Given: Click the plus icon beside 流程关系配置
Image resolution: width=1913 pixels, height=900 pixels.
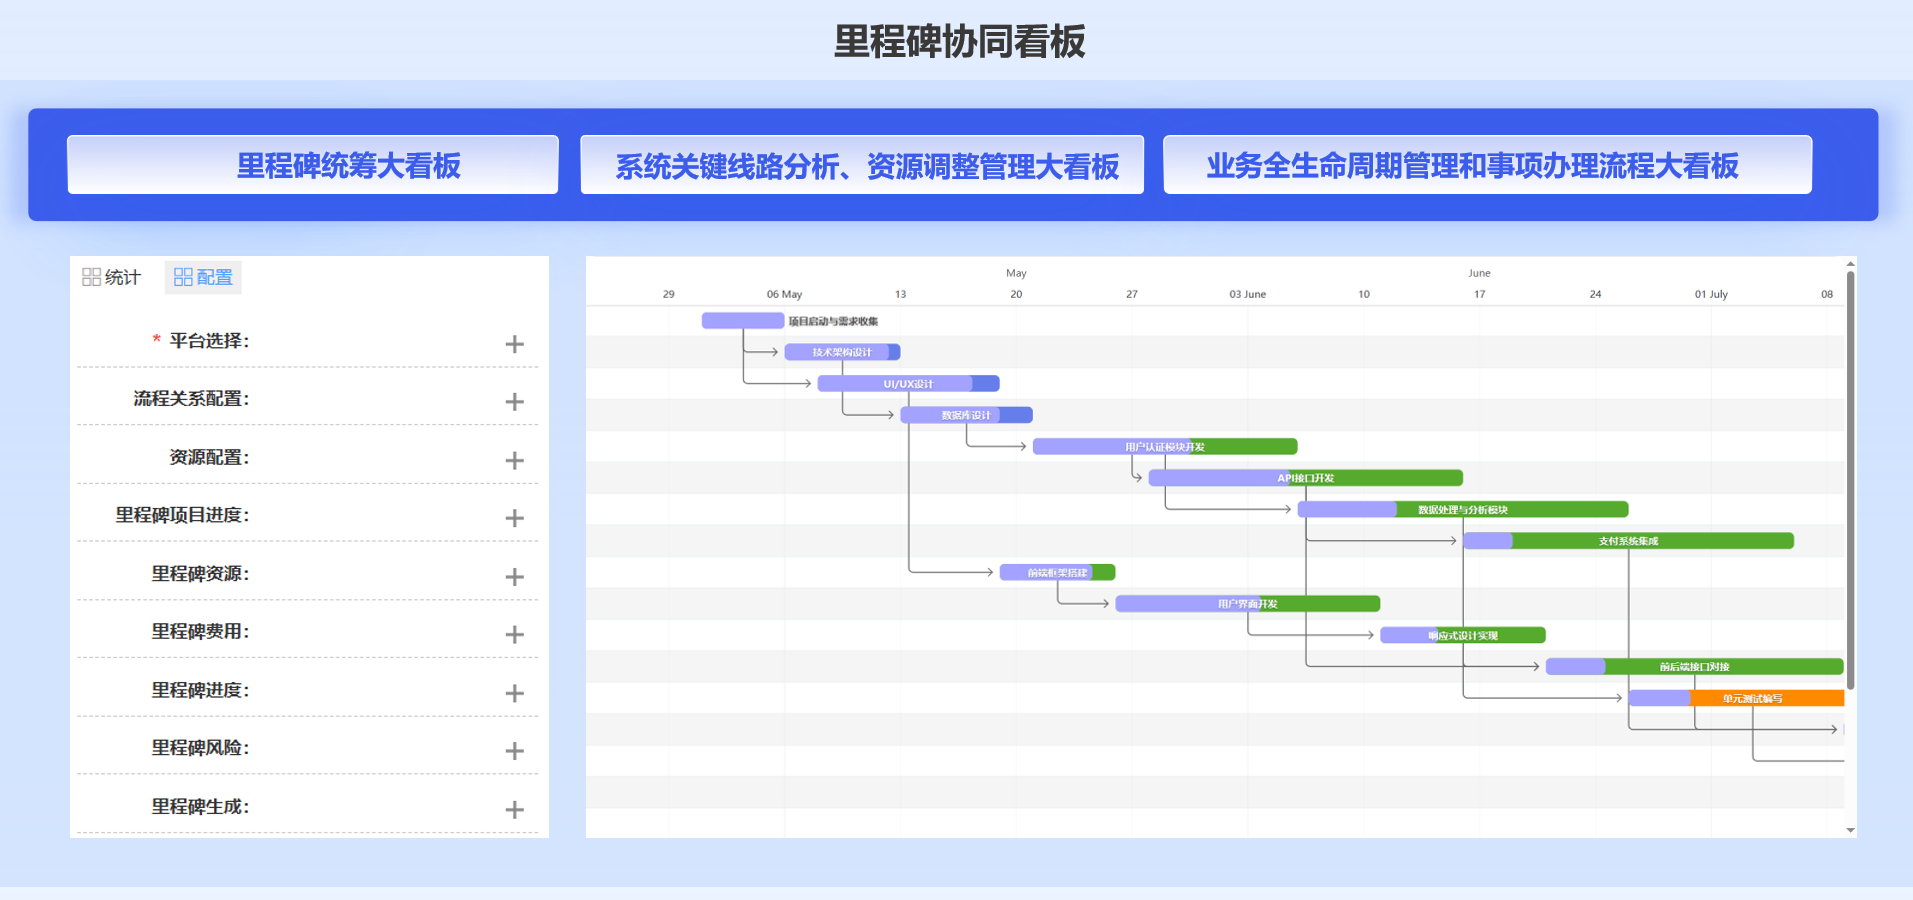Looking at the screenshot, I should pos(514,402).
